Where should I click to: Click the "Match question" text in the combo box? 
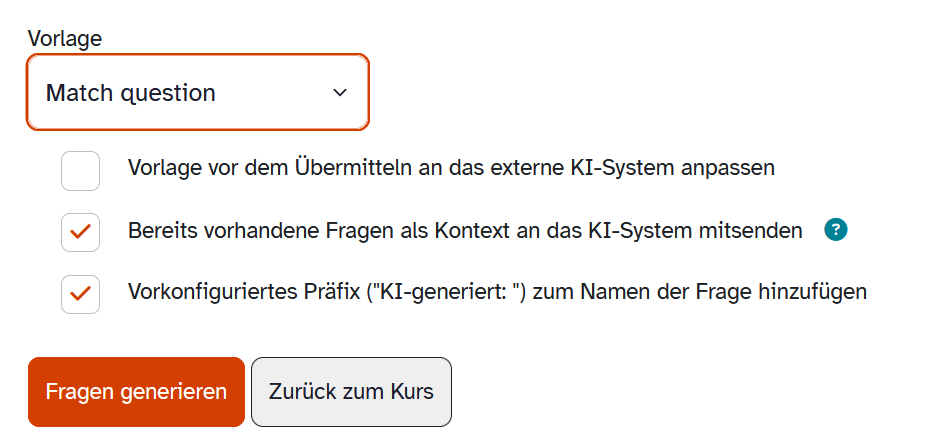(x=131, y=93)
